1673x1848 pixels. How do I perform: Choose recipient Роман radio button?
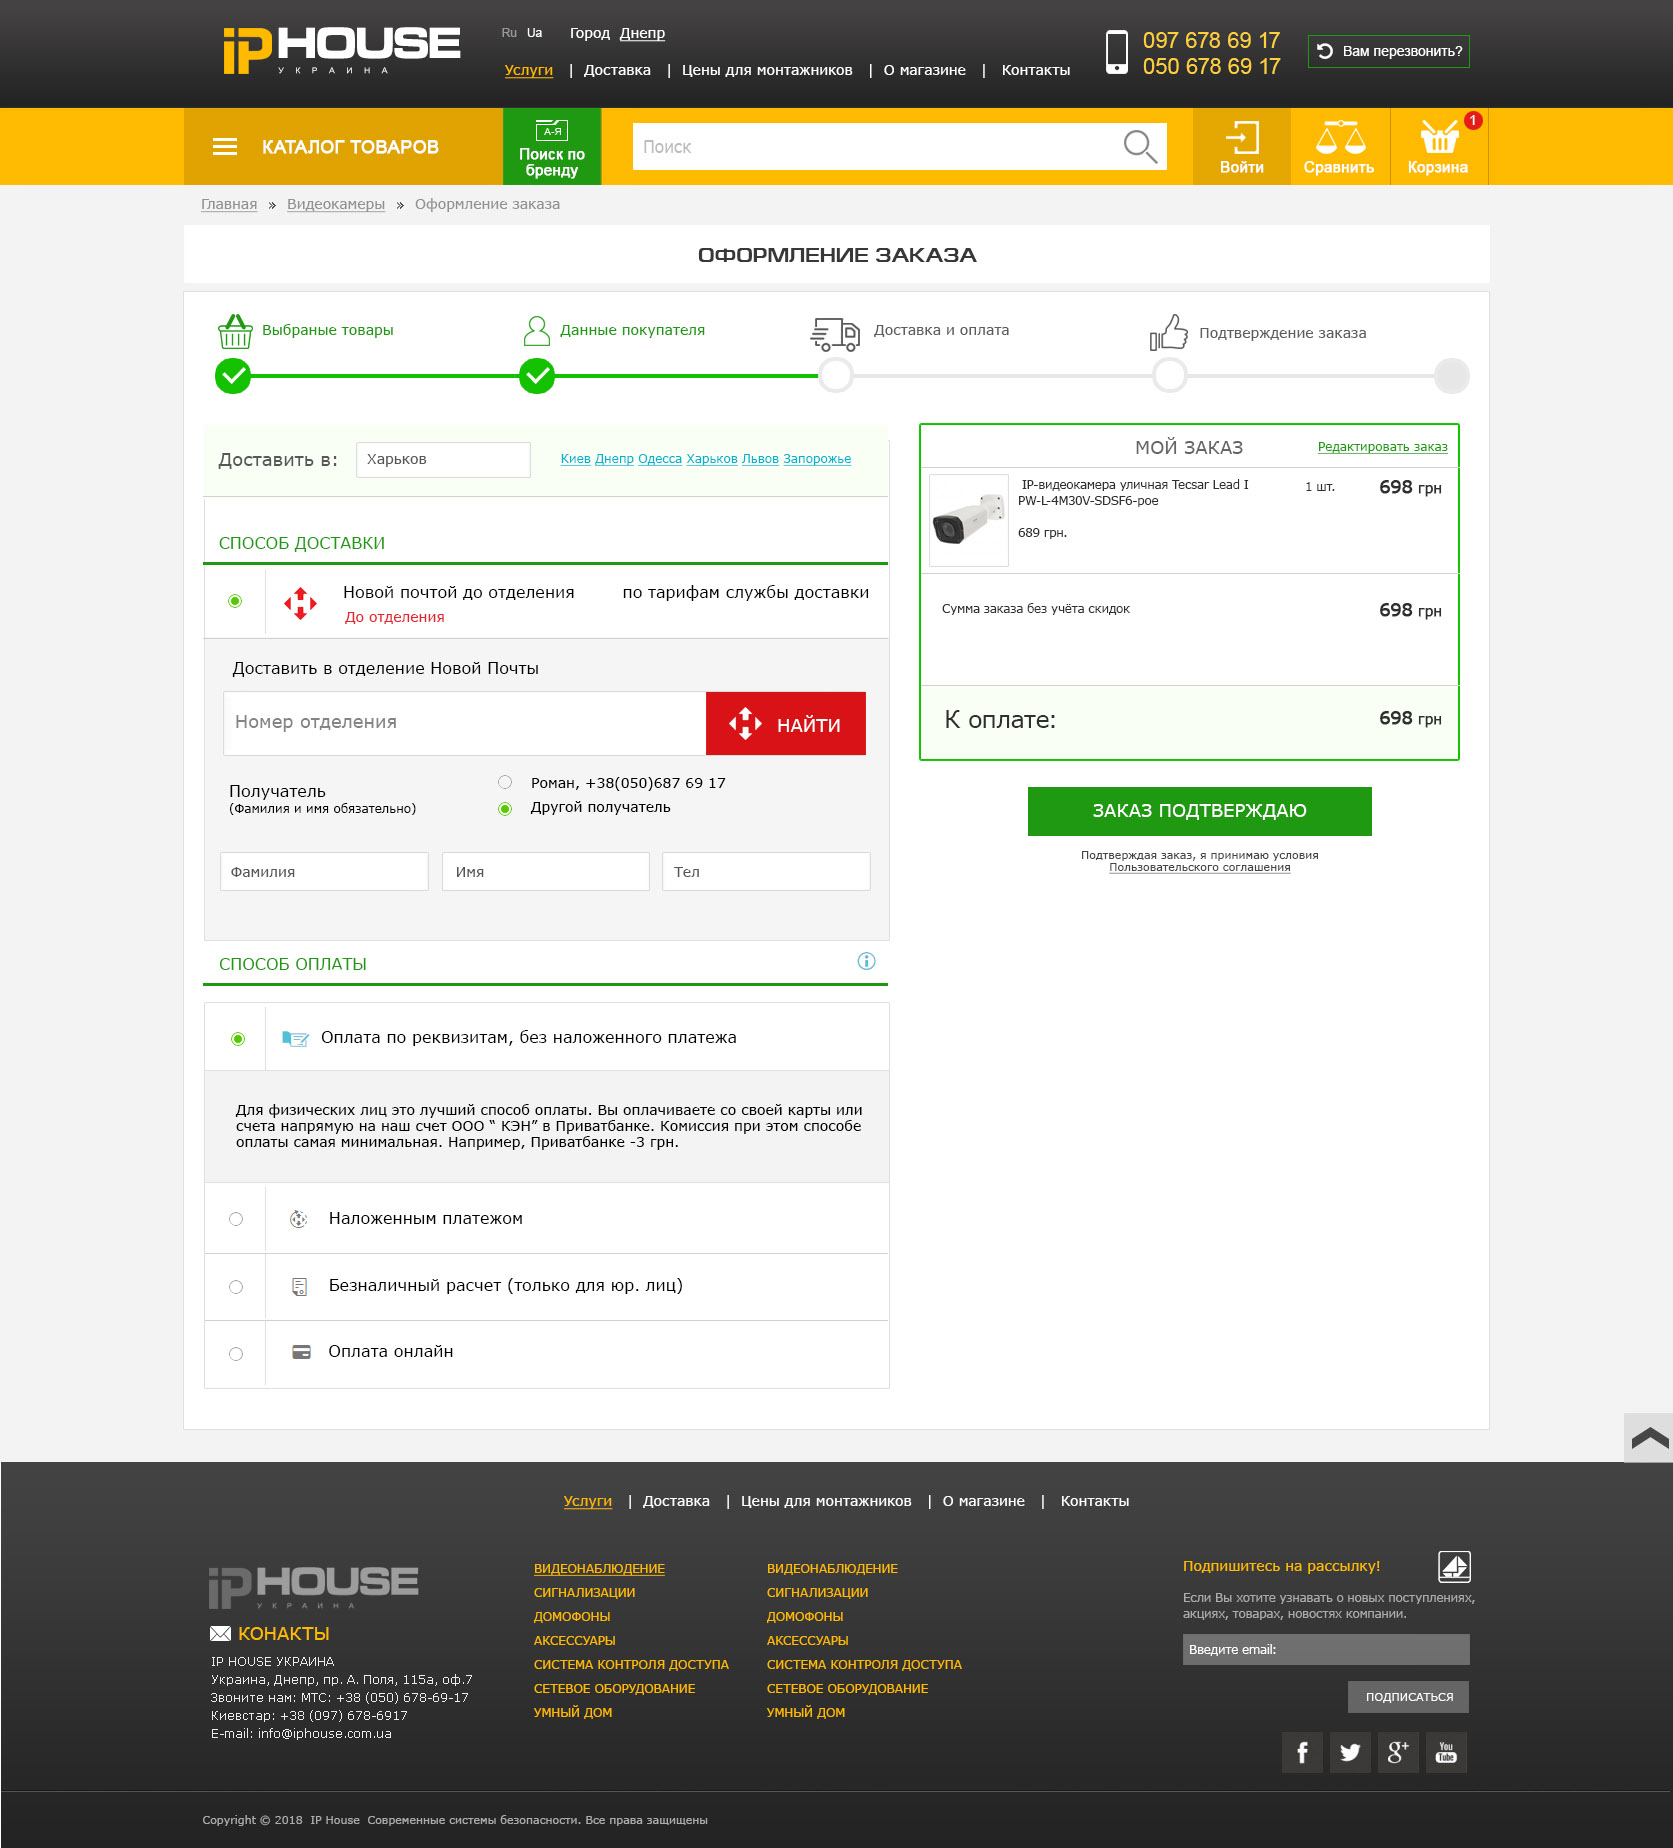tap(505, 782)
